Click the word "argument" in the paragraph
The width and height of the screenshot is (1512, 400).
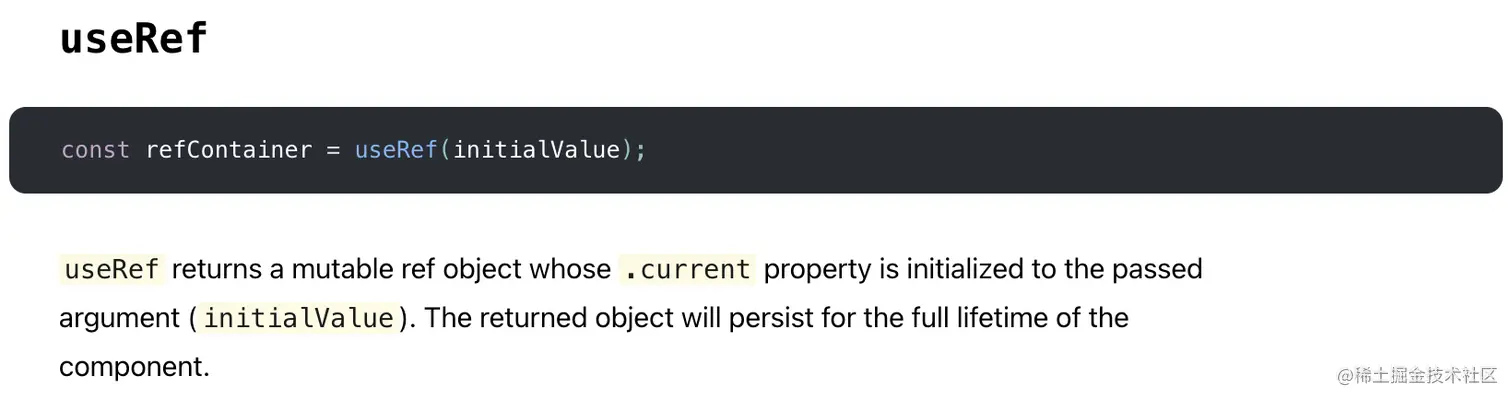(x=119, y=320)
